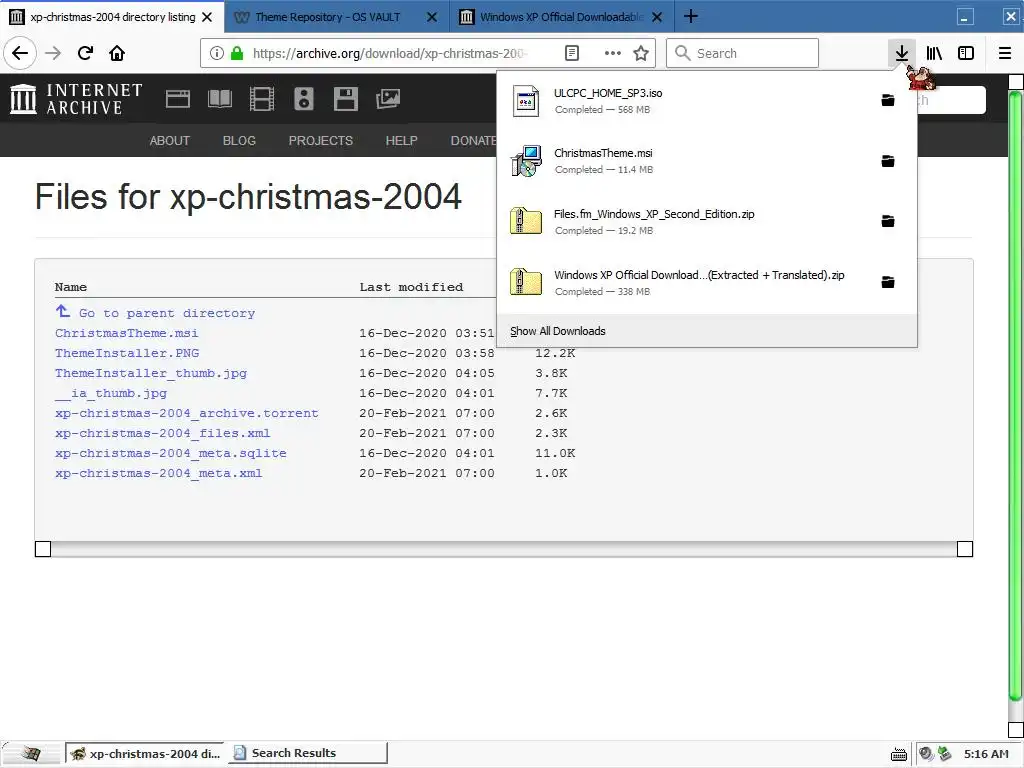This screenshot has width=1024, height=768.
Task: Open ThemeInstaller_thumb.jpg link
Action: pyautogui.click(x=151, y=374)
